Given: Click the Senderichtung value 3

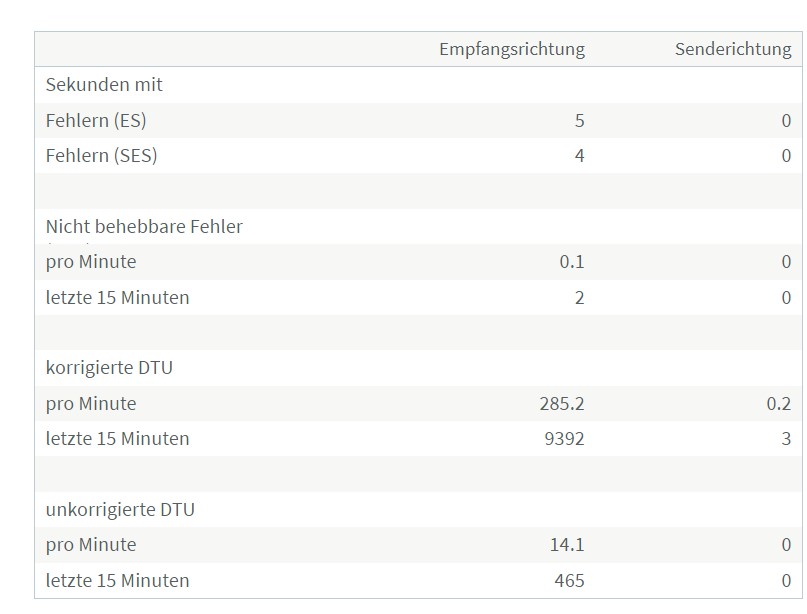Looking at the screenshot, I should pyautogui.click(x=786, y=439).
